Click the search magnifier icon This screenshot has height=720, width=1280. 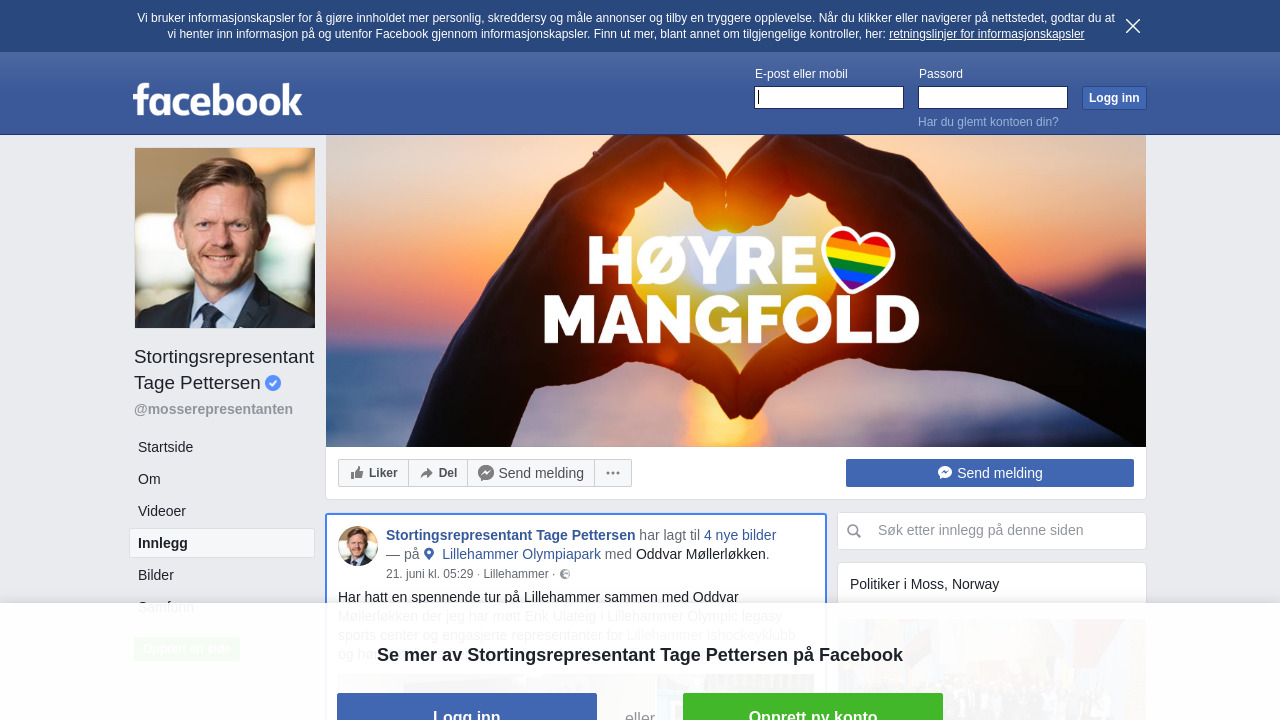click(x=854, y=531)
